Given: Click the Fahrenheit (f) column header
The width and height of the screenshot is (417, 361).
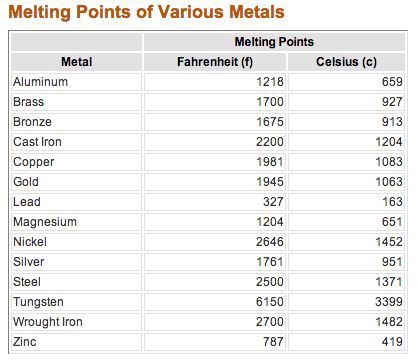Looking at the screenshot, I should (215, 62).
